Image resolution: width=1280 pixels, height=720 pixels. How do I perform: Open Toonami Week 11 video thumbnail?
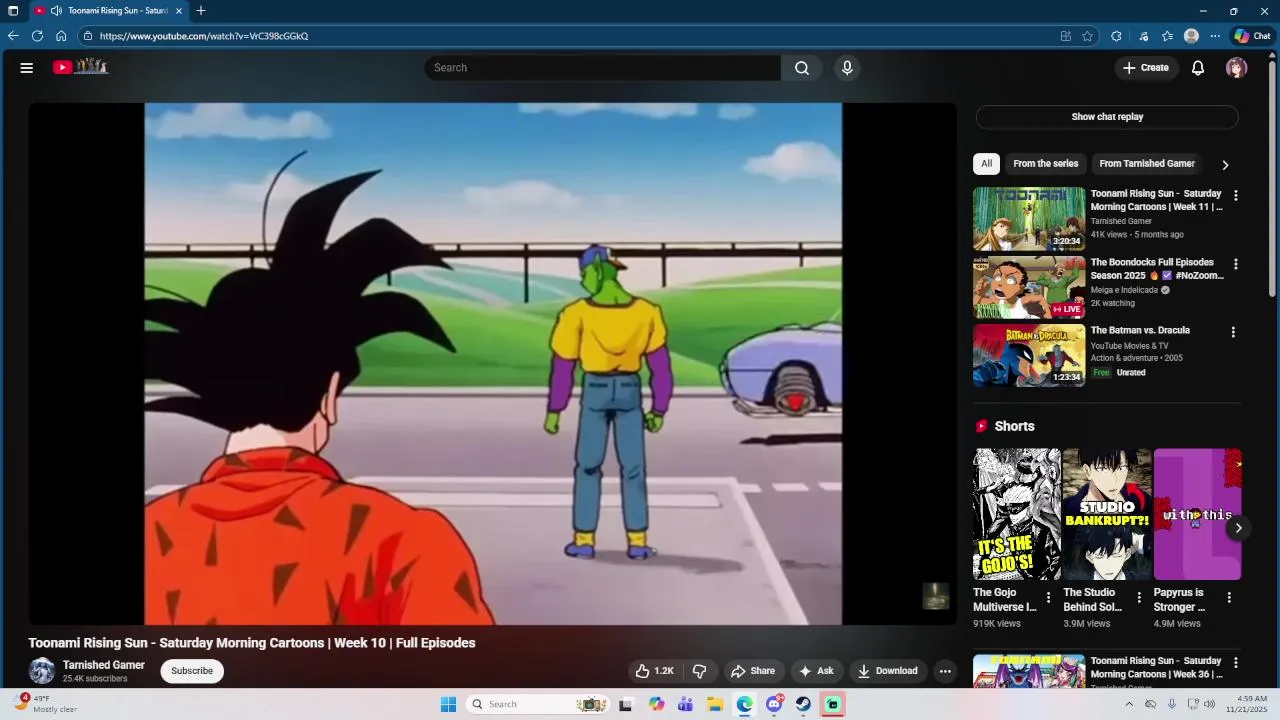point(1029,218)
